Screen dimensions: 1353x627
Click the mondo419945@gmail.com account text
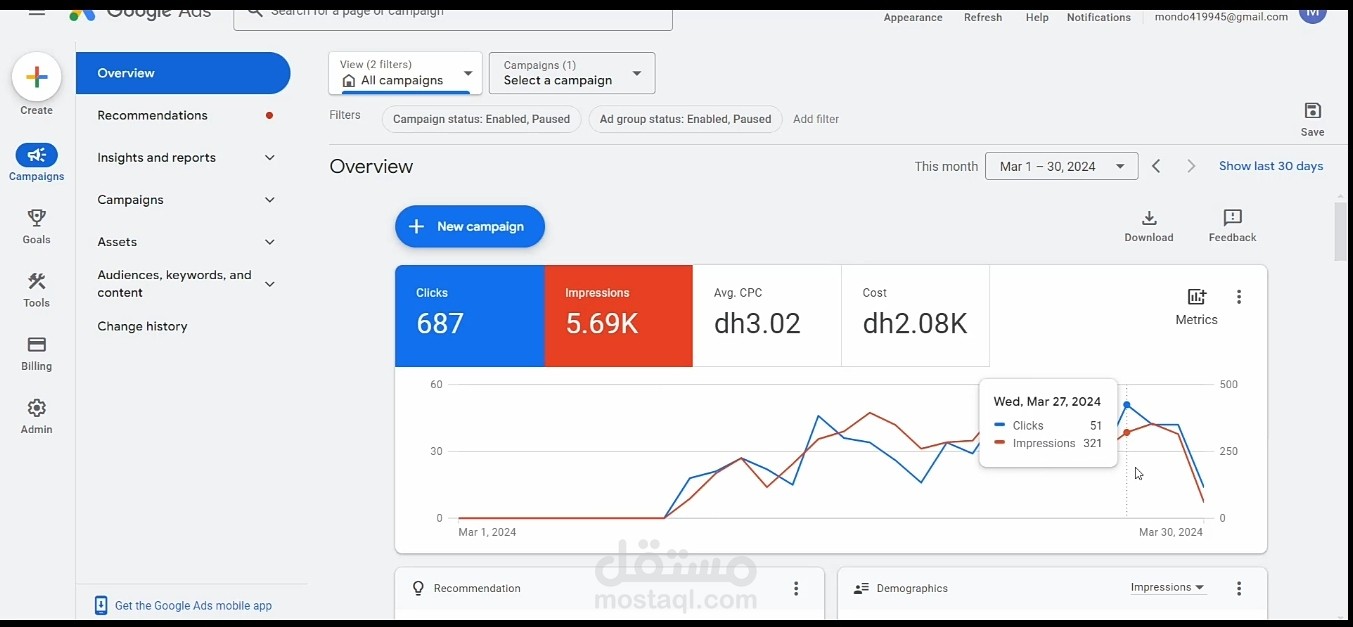[1221, 17]
